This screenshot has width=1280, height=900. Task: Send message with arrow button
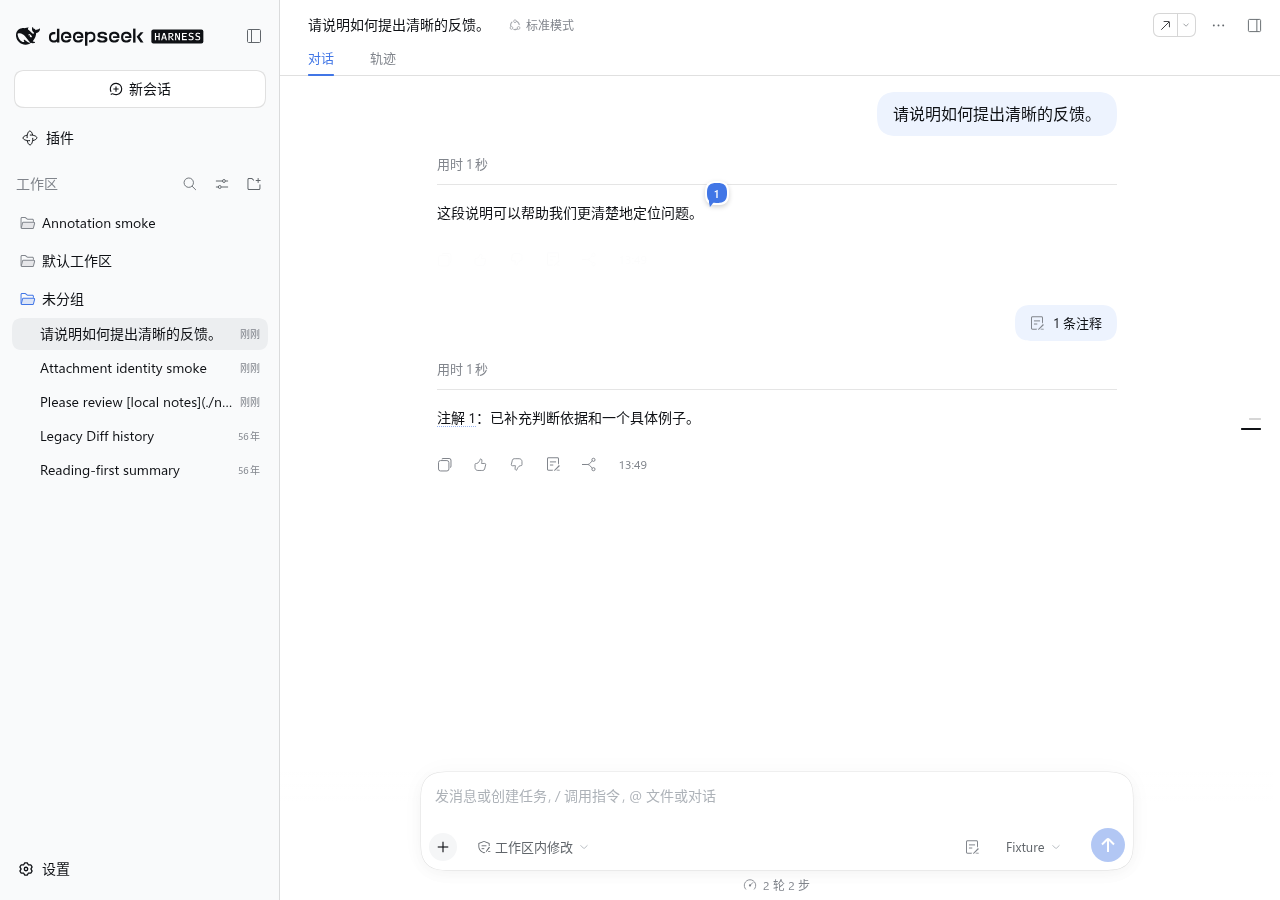(x=1108, y=845)
